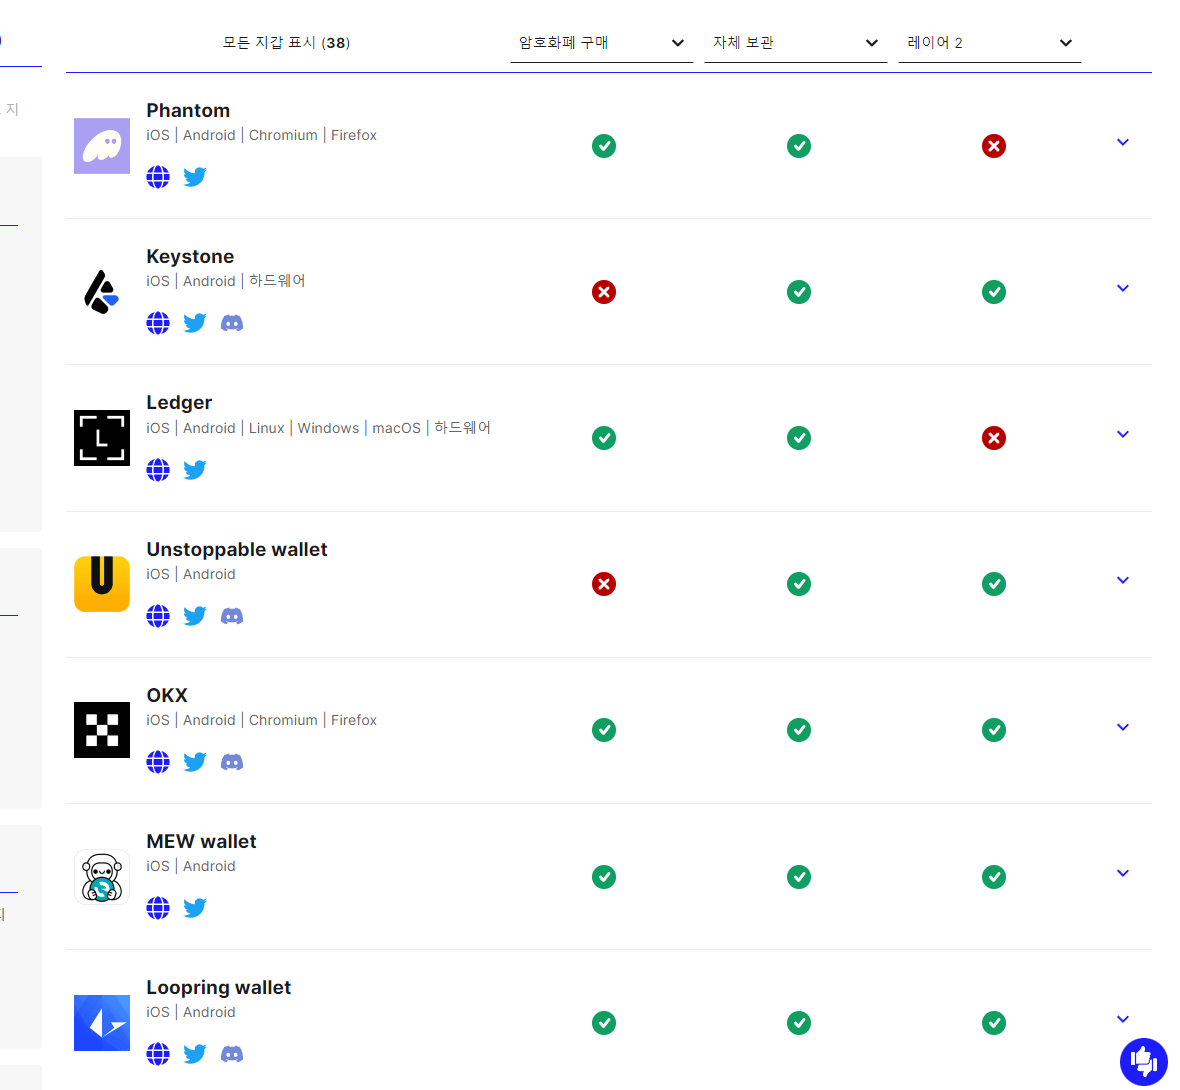Expand the OKX row details chevron
The width and height of the screenshot is (1180, 1090).
coord(1123,727)
